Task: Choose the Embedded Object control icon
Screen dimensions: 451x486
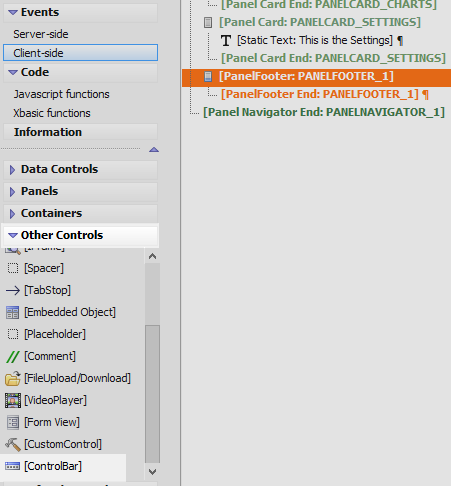Action: (13, 312)
